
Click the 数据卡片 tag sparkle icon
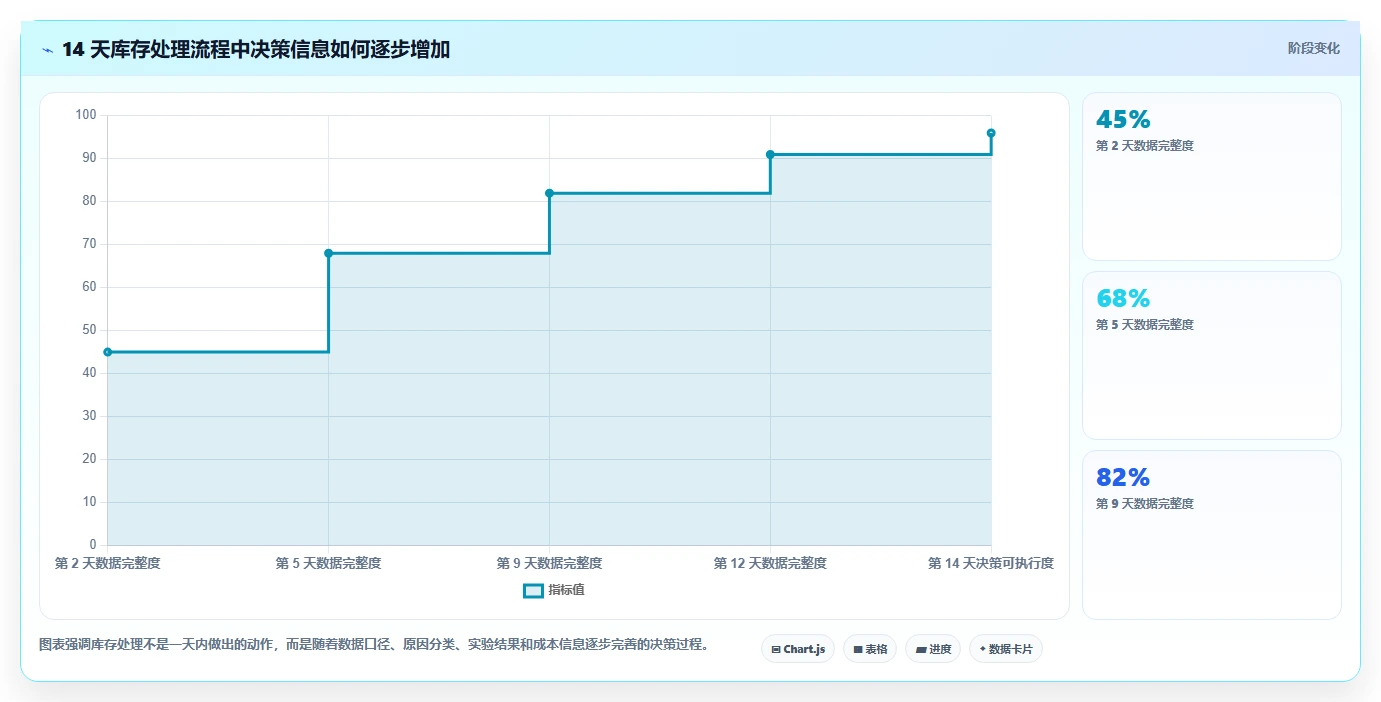(x=983, y=649)
